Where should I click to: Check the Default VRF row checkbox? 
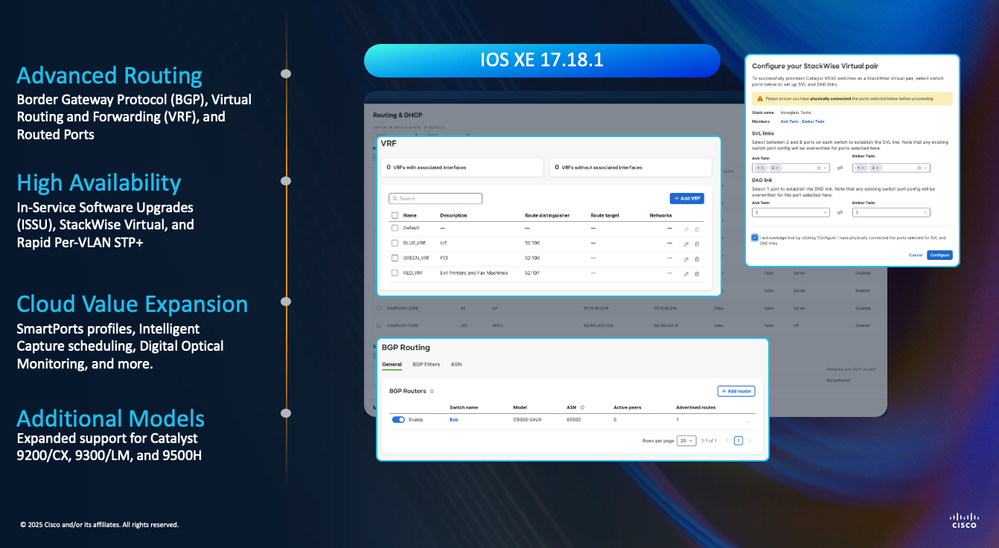(394, 228)
